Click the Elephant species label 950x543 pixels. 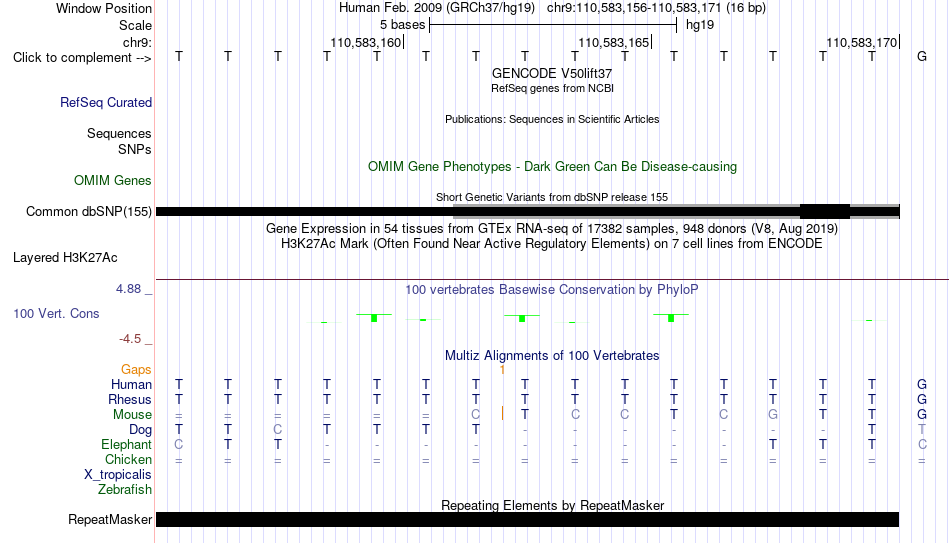point(126,445)
